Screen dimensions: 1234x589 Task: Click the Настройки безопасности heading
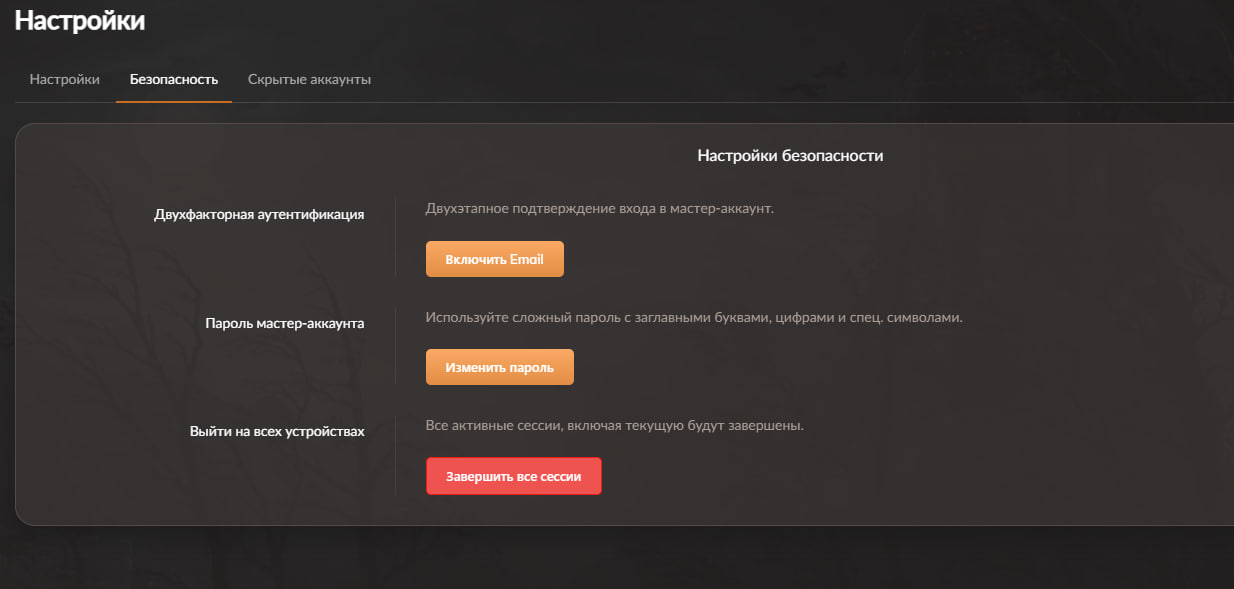click(790, 156)
